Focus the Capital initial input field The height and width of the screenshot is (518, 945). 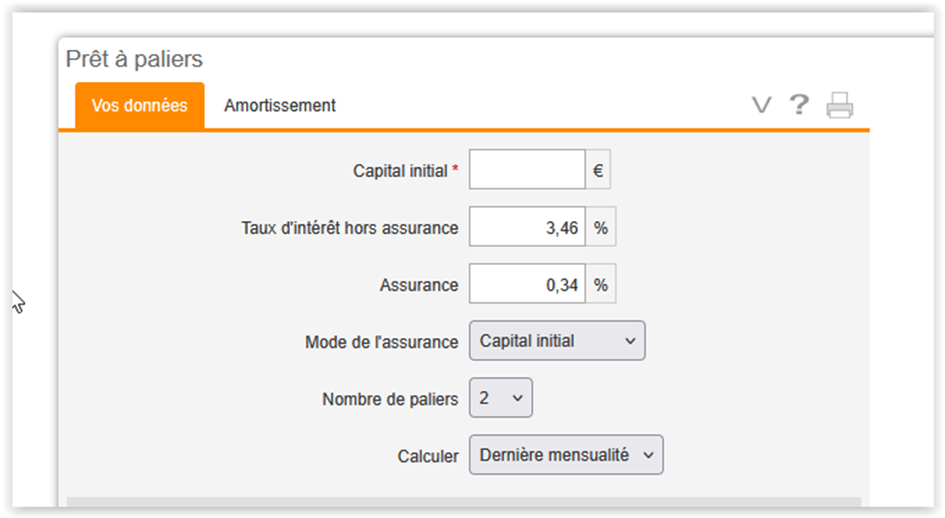tap(527, 169)
